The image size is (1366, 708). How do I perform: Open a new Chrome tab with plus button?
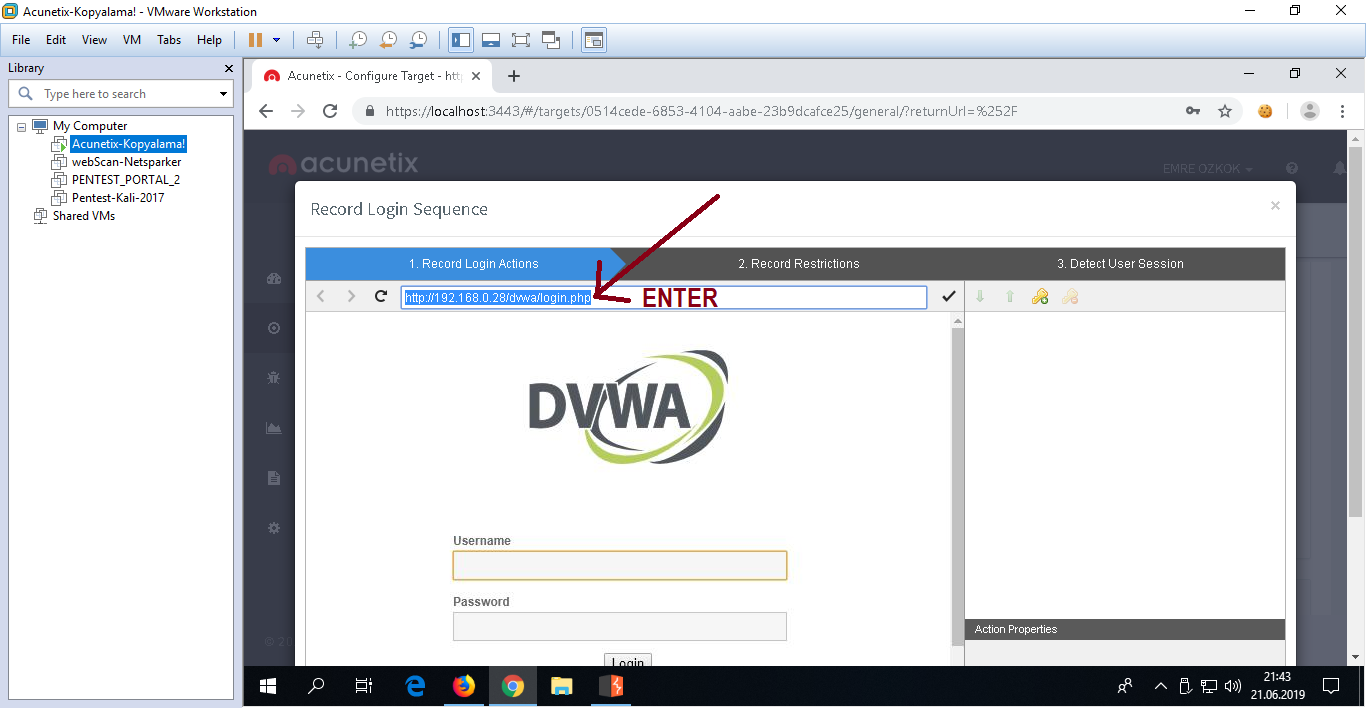pos(514,76)
